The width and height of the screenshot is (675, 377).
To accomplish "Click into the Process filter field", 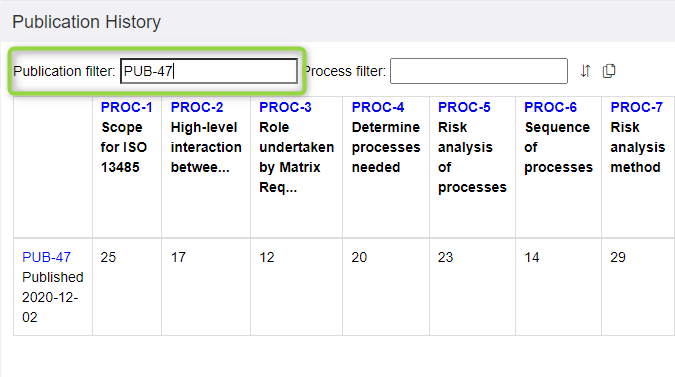I will 479,71.
